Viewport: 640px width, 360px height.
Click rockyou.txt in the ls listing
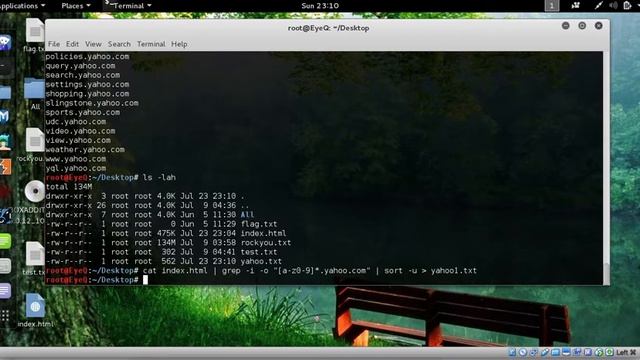pos(266,243)
